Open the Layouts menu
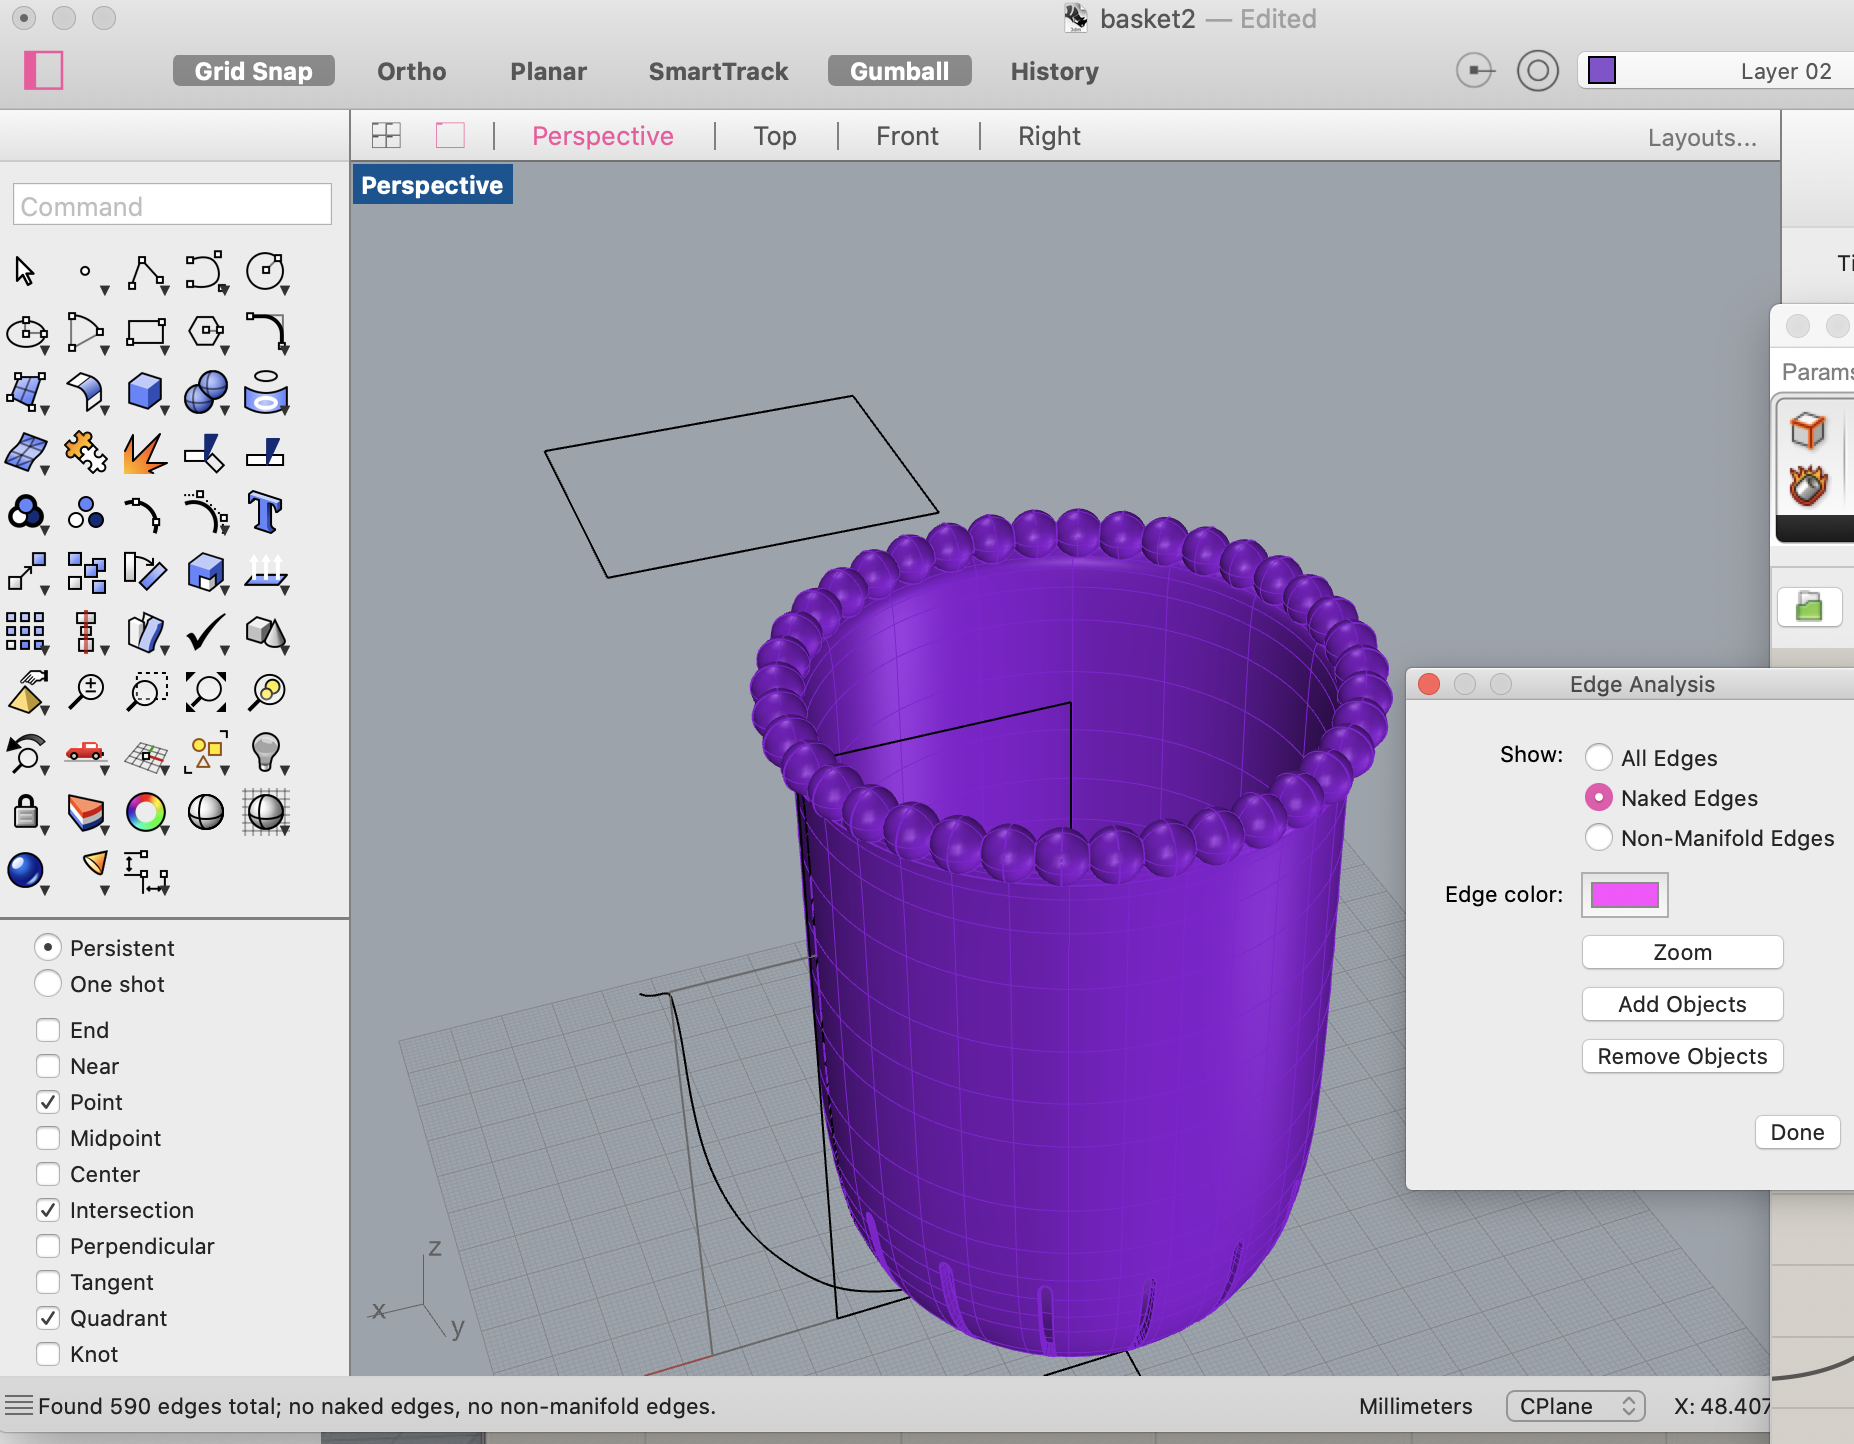The image size is (1854, 1444). [x=1702, y=137]
